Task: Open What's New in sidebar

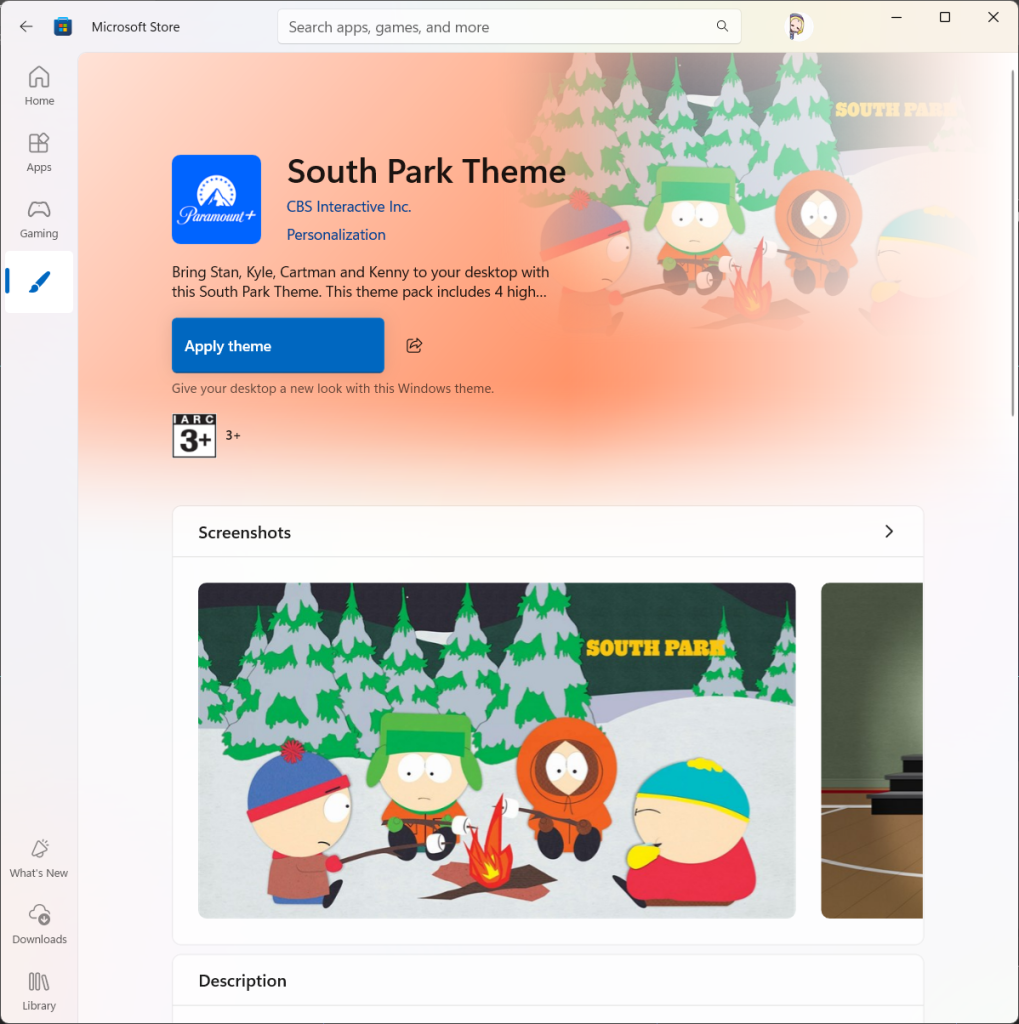Action: (x=39, y=858)
